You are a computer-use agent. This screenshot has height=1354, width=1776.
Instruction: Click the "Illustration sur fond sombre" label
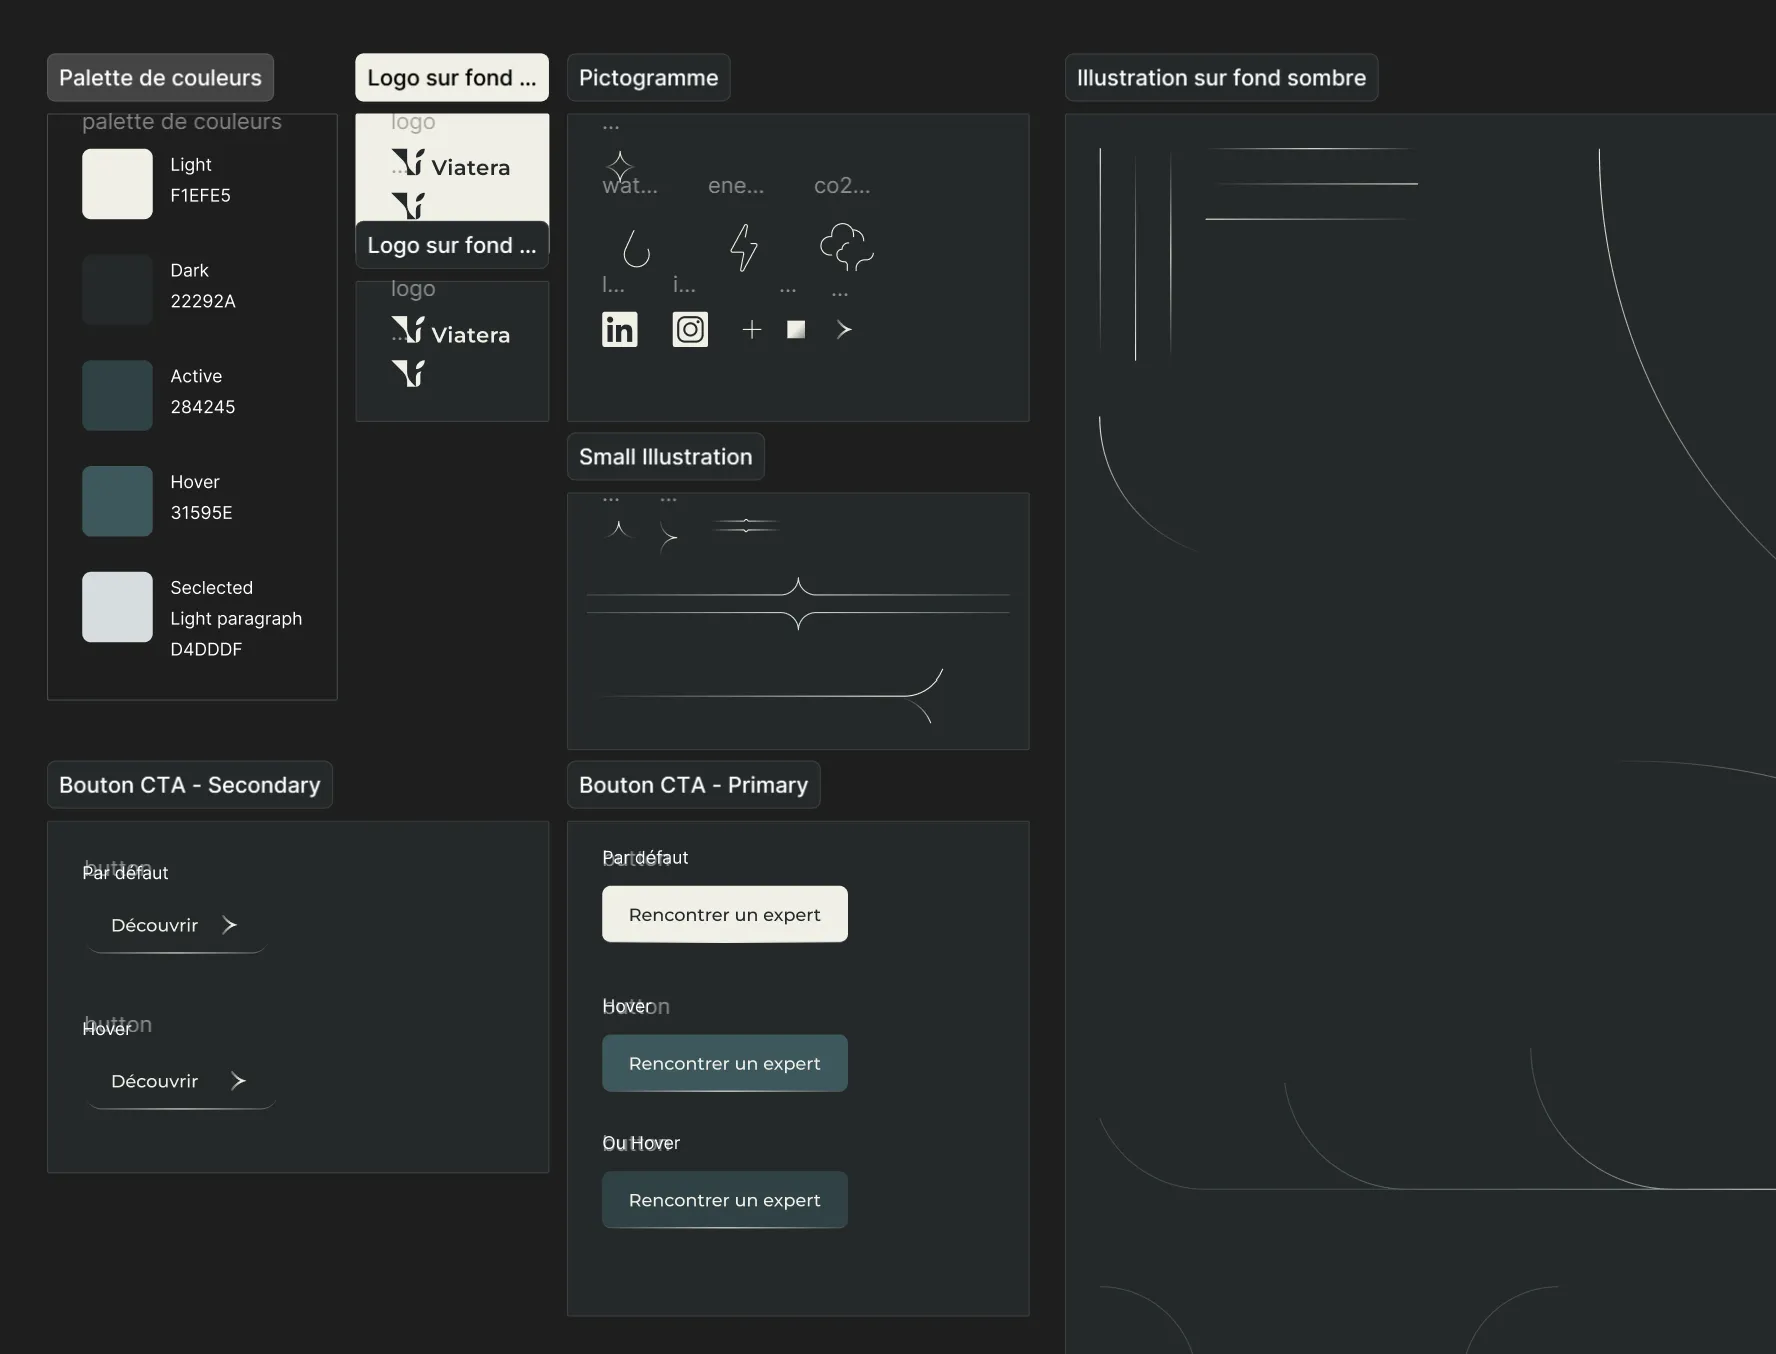click(1222, 78)
